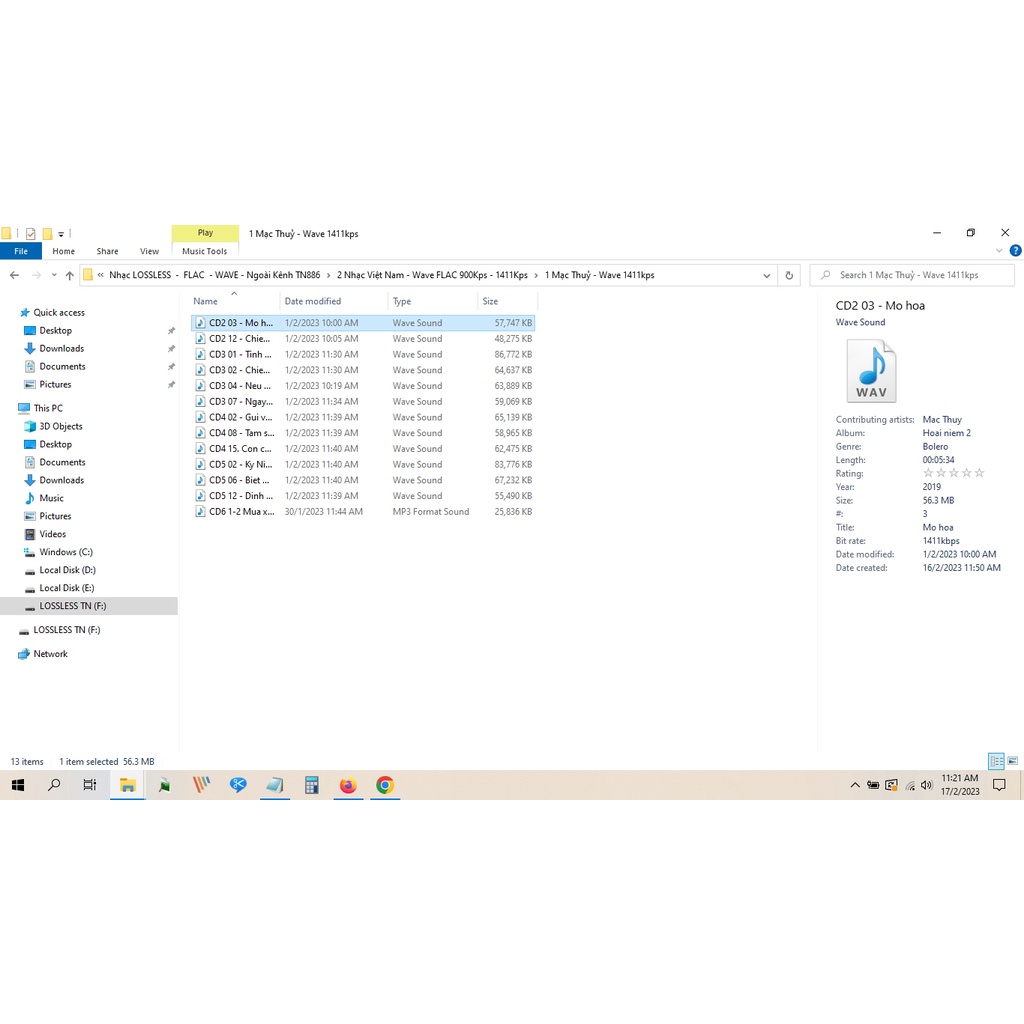Open 3D Objects in the navigation pane
The width and height of the screenshot is (1024, 1024).
(x=61, y=426)
